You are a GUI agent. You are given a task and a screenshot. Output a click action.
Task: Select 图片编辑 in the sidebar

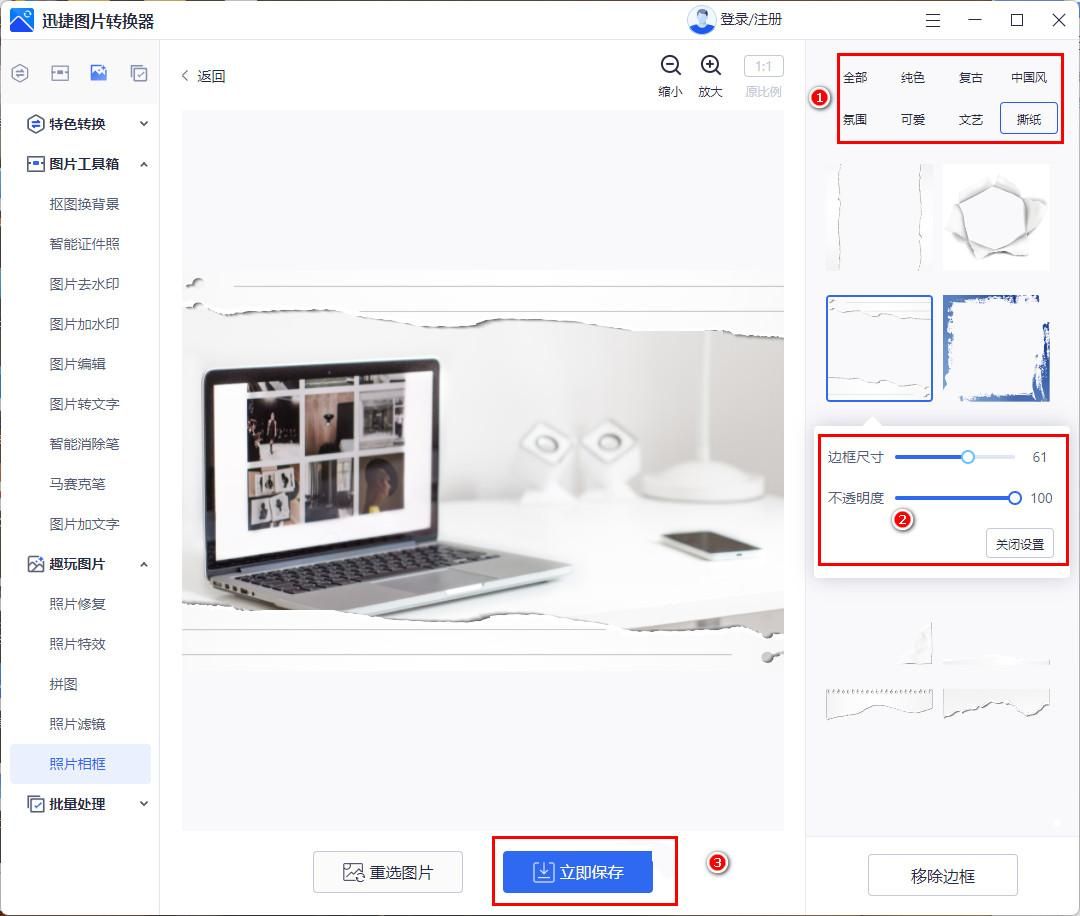click(77, 364)
